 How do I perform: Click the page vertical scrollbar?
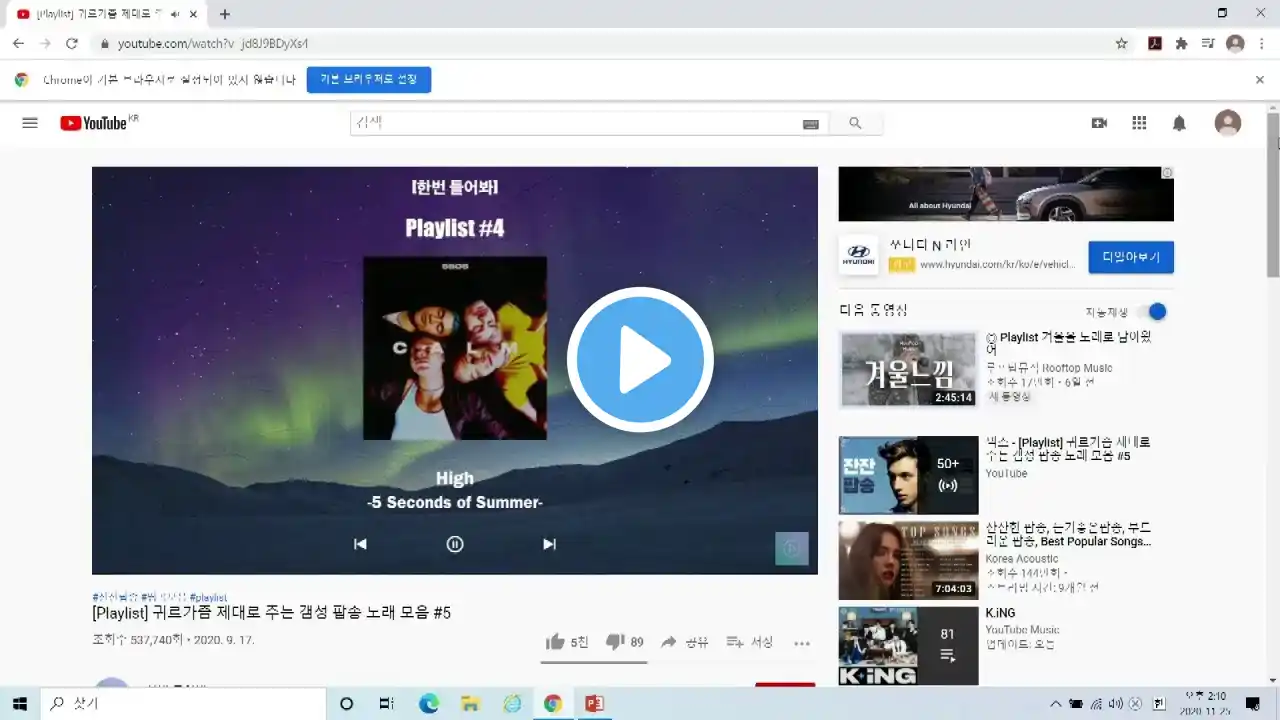(1273, 195)
